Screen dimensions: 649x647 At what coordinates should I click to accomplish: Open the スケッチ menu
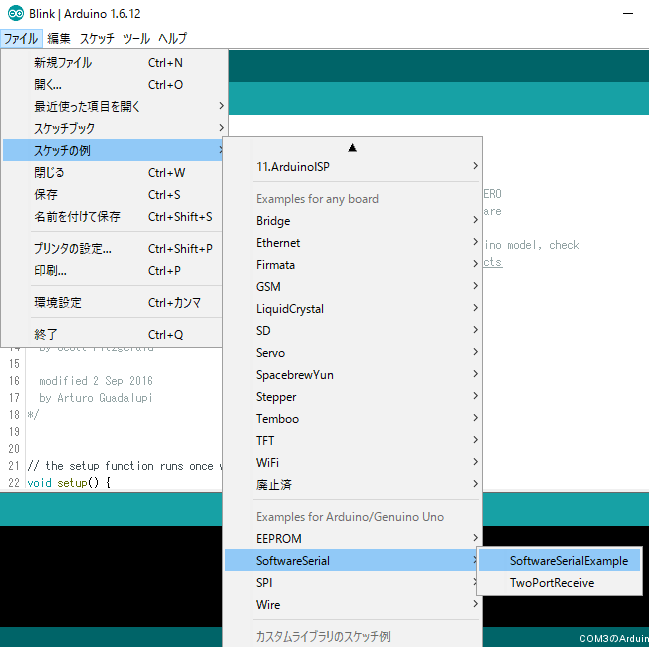click(x=97, y=39)
